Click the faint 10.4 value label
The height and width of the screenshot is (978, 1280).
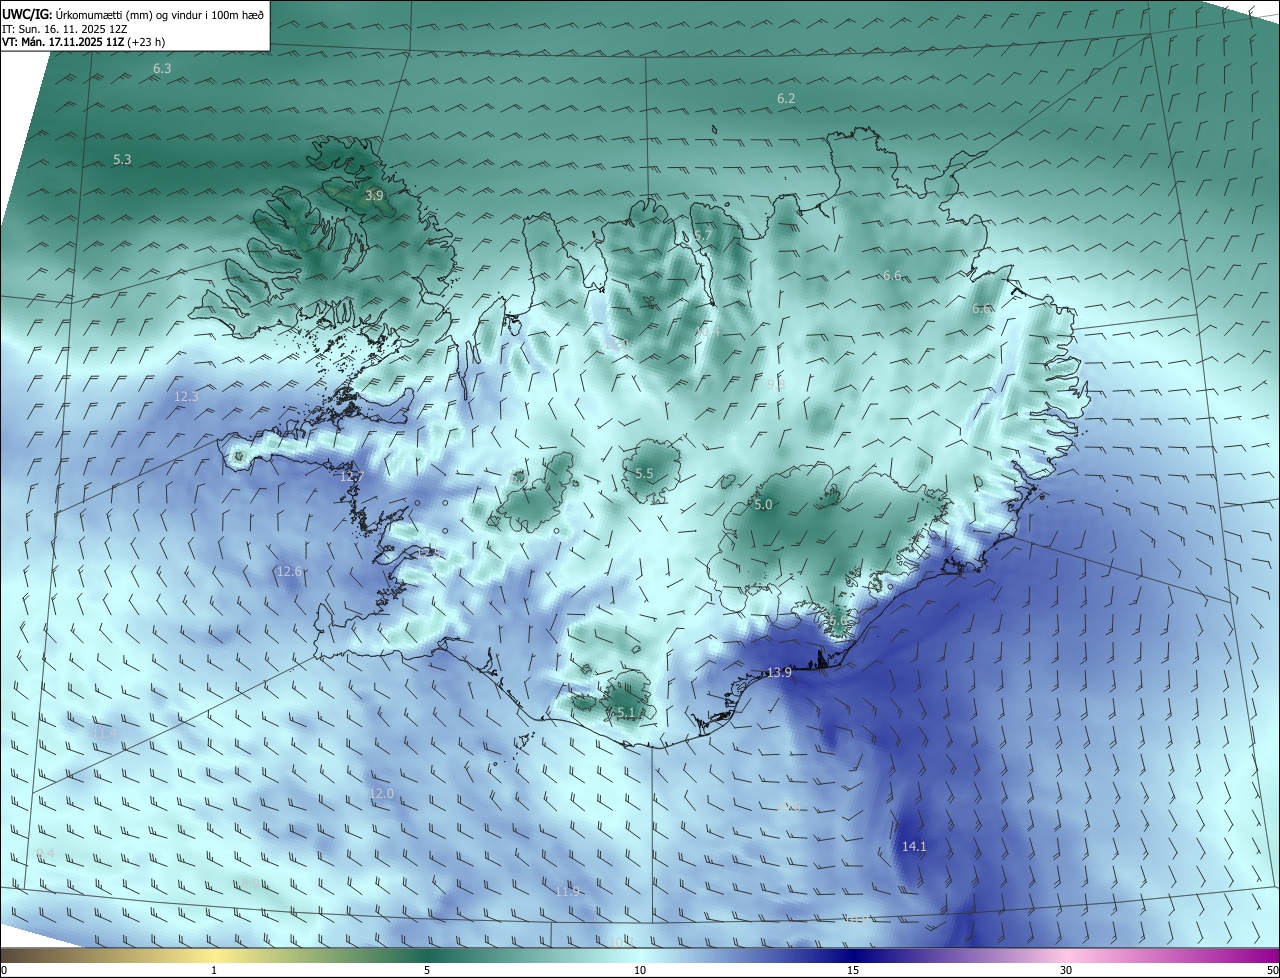click(708, 331)
